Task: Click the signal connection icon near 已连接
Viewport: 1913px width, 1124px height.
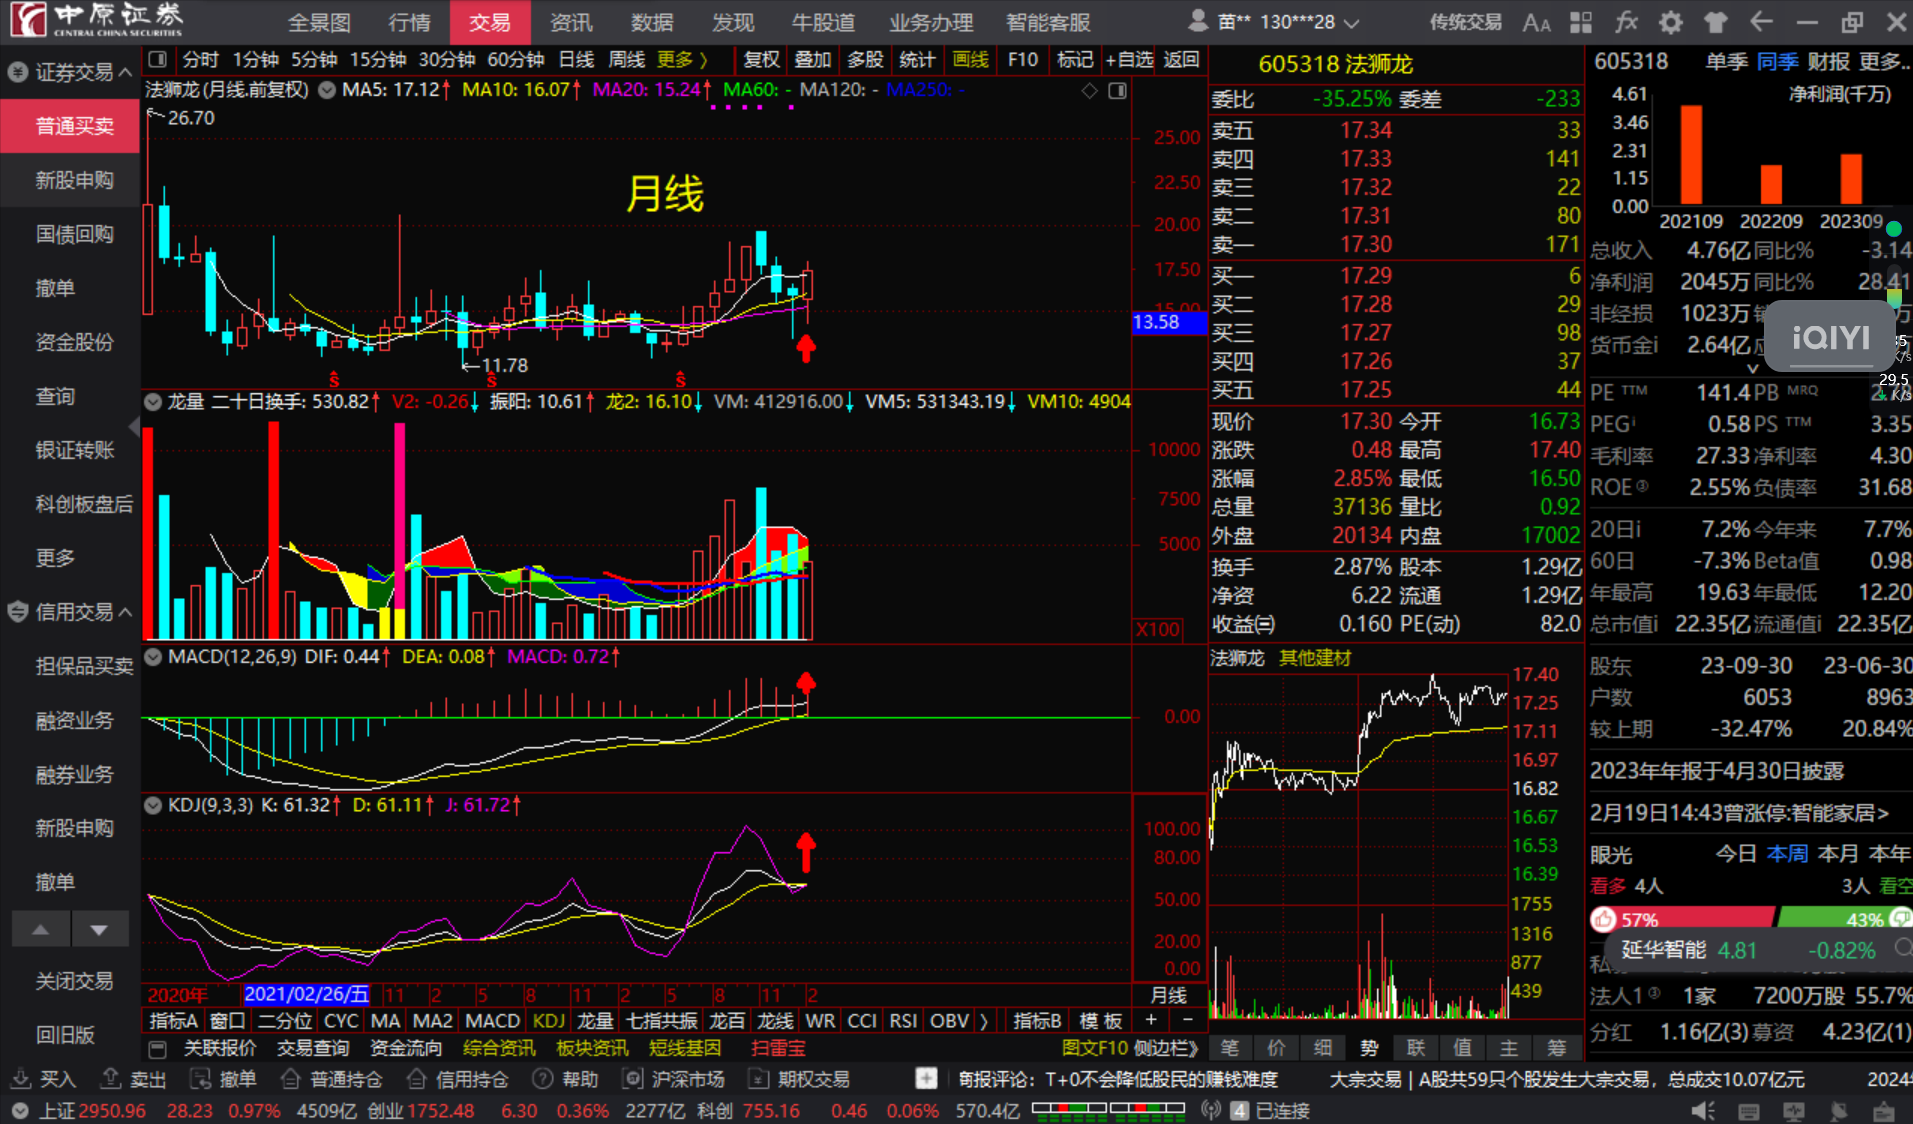Action: coord(1212,1110)
